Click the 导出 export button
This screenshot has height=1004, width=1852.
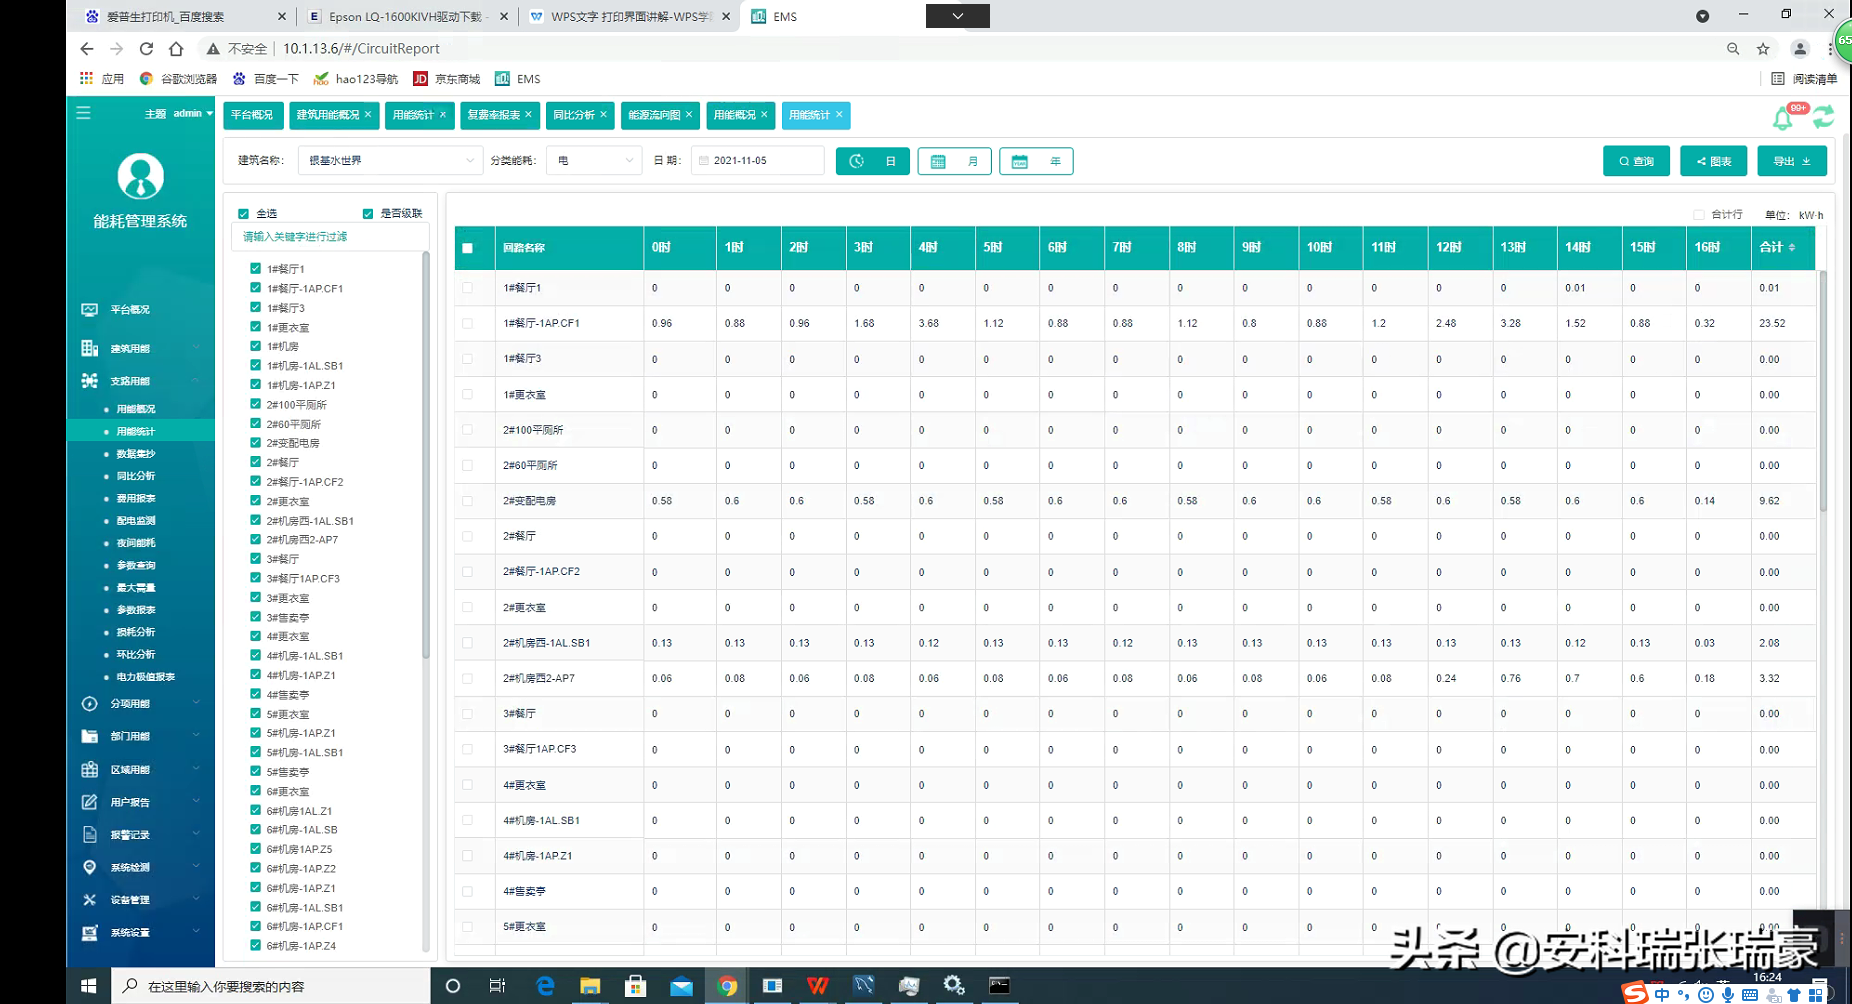point(1792,161)
